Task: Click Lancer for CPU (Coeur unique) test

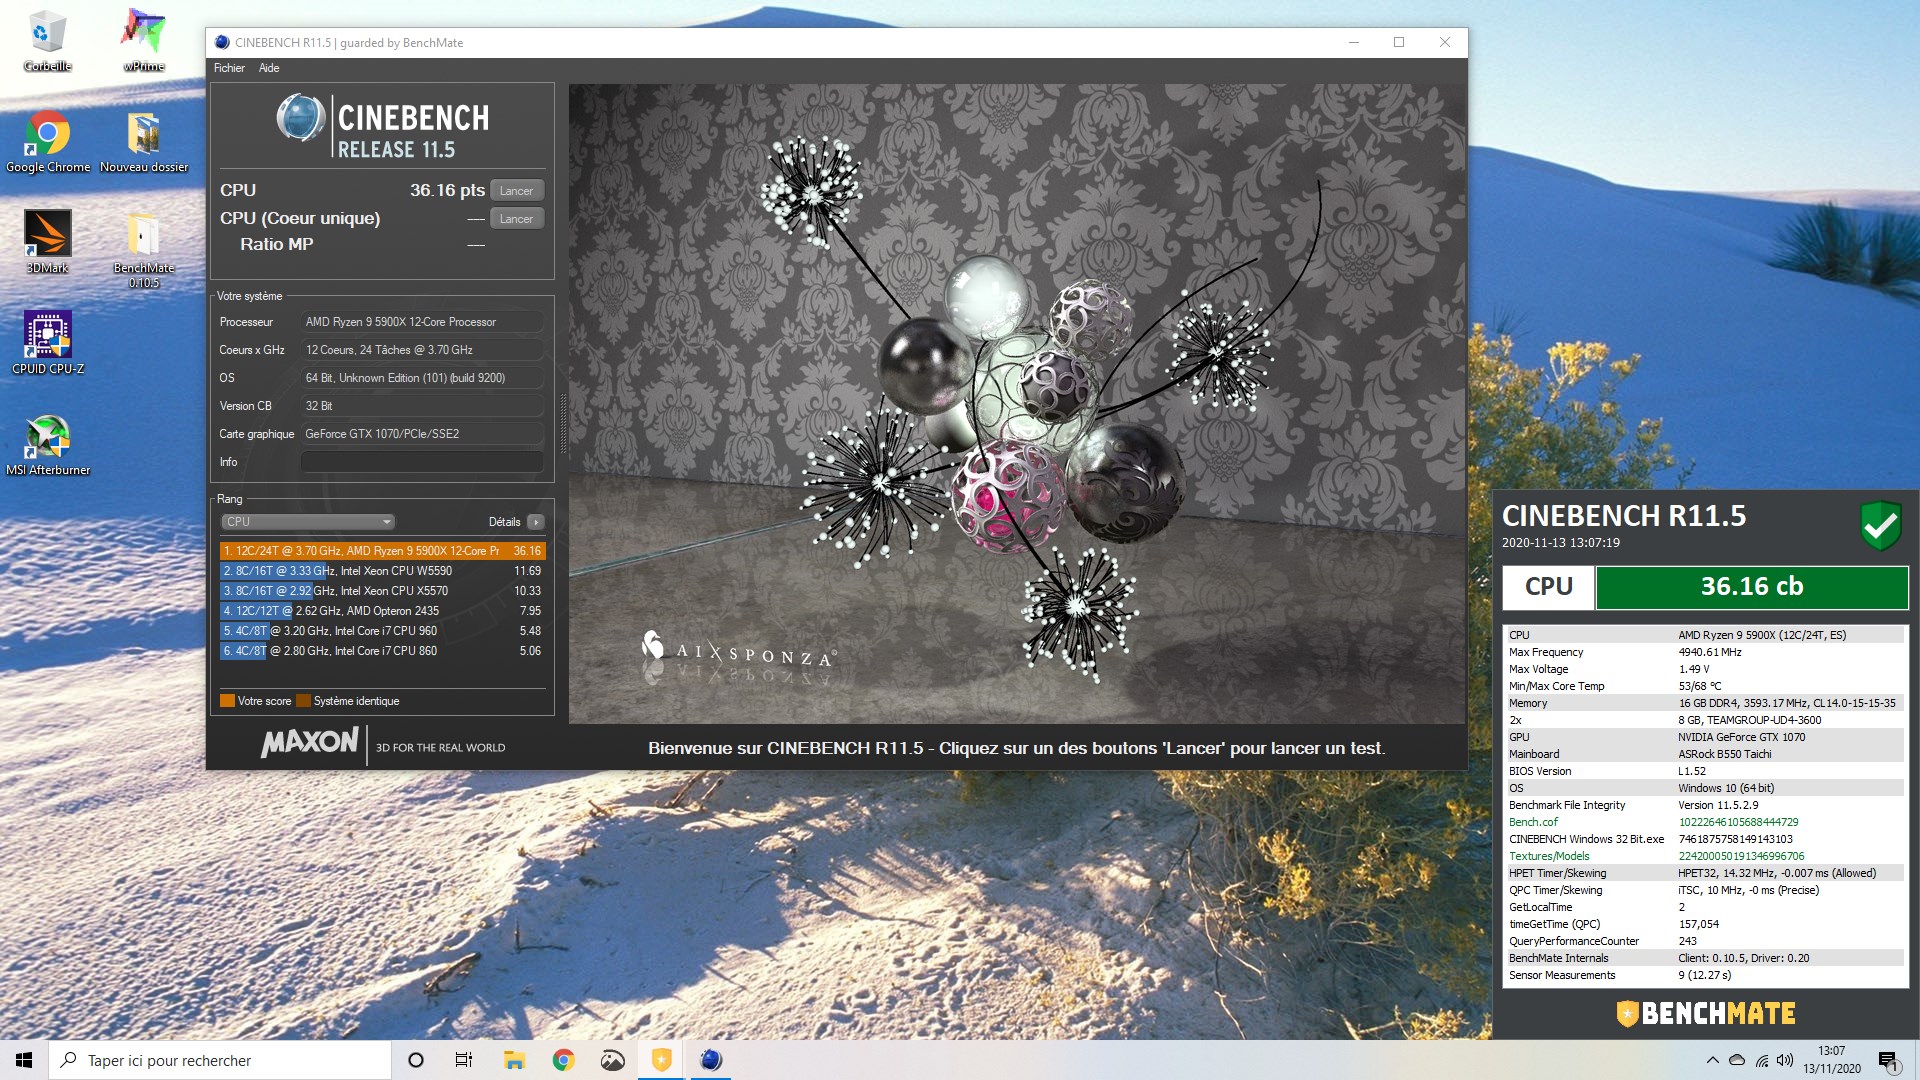Action: tap(517, 219)
